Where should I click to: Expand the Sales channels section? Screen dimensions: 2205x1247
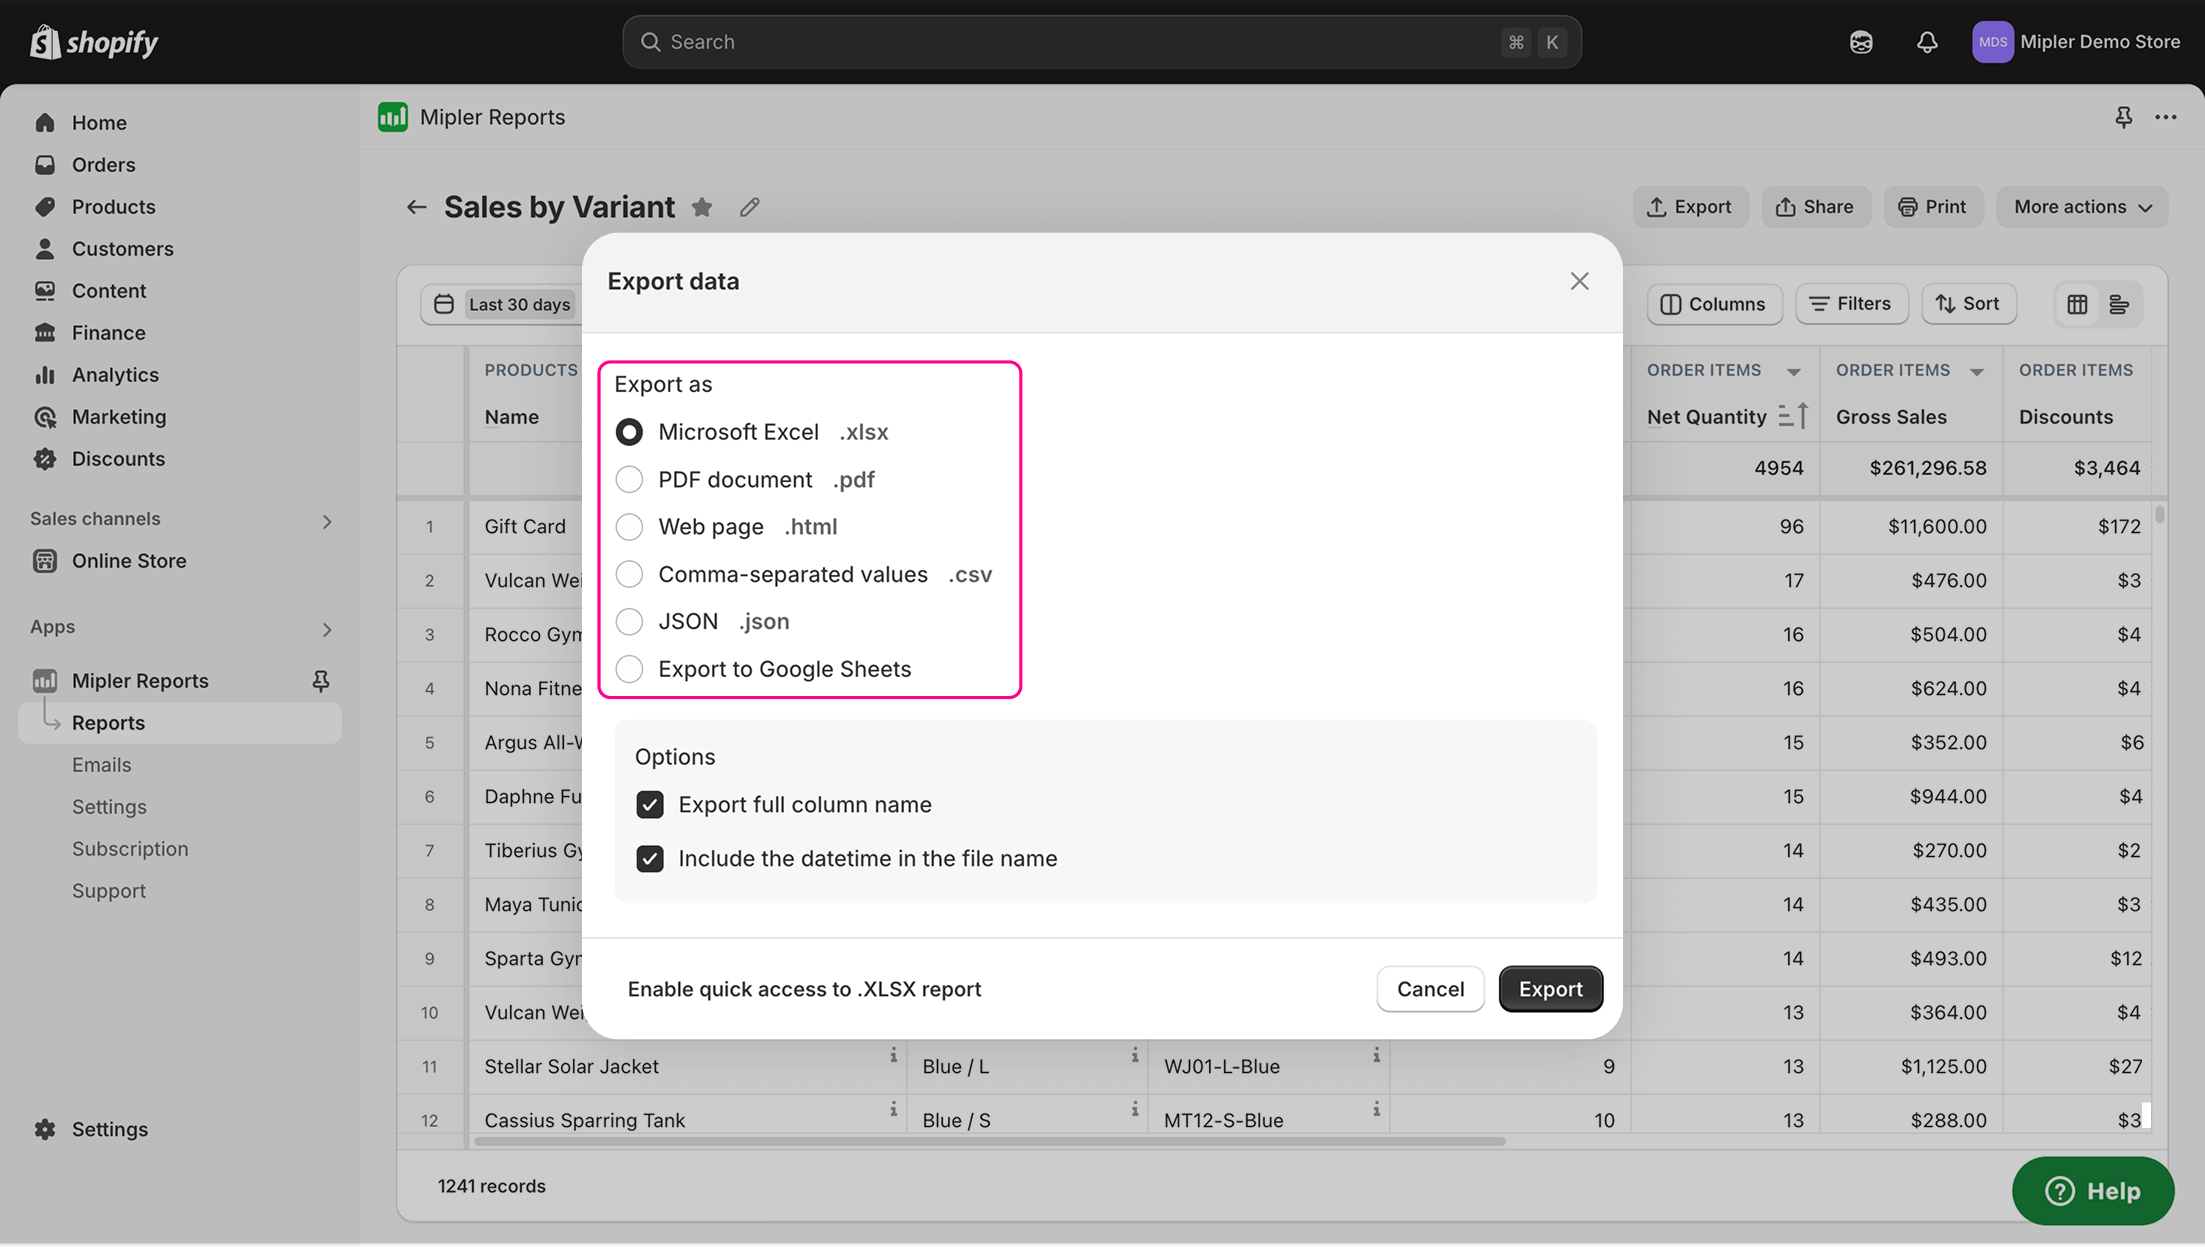coord(326,521)
